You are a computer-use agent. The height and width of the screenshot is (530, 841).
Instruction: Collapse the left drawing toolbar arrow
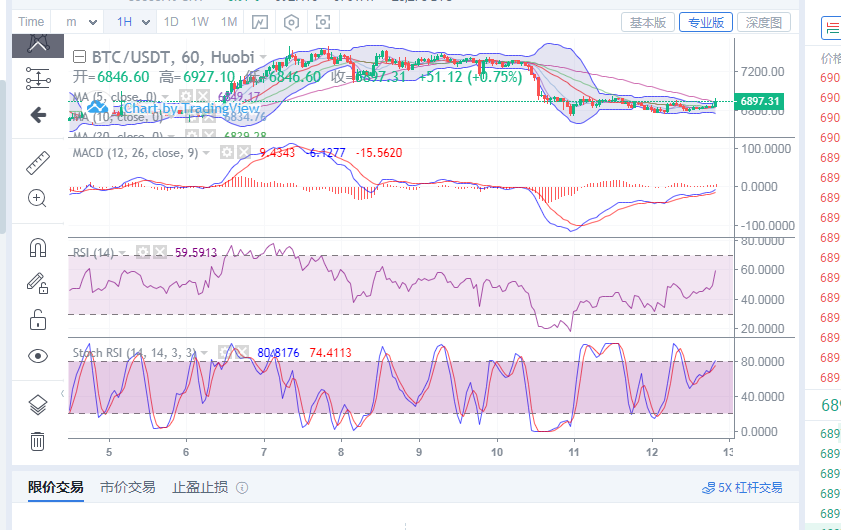(63, 394)
